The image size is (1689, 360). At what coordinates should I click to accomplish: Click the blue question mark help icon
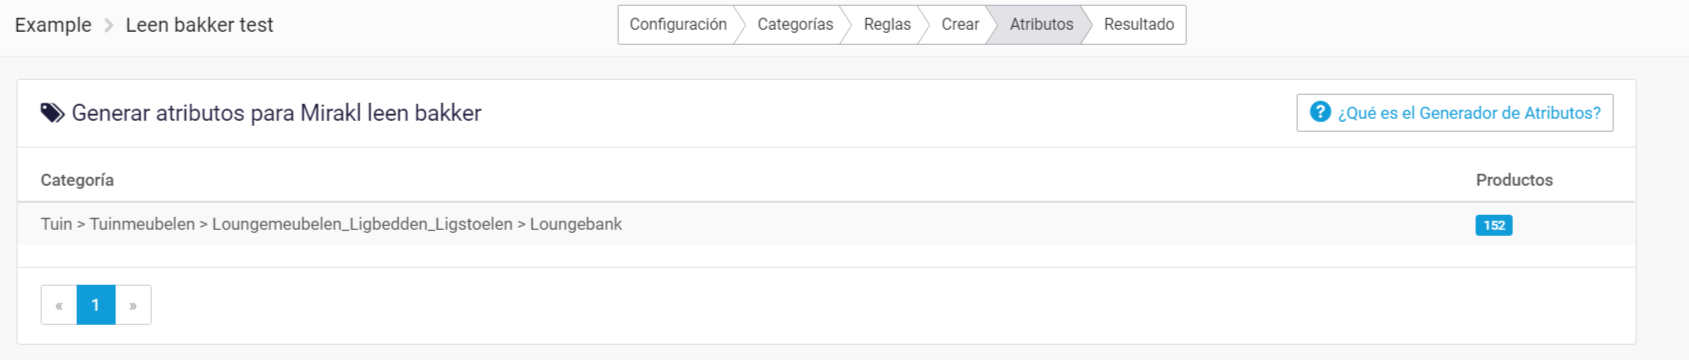click(1320, 112)
